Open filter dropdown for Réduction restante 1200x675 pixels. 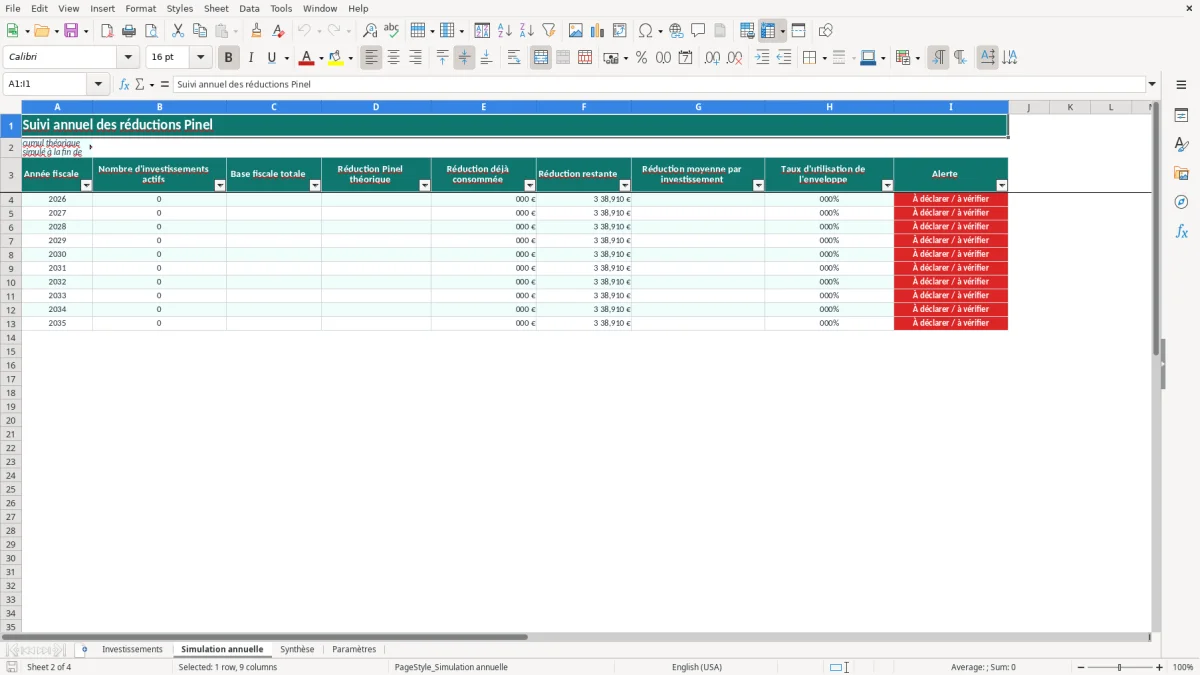(x=625, y=186)
